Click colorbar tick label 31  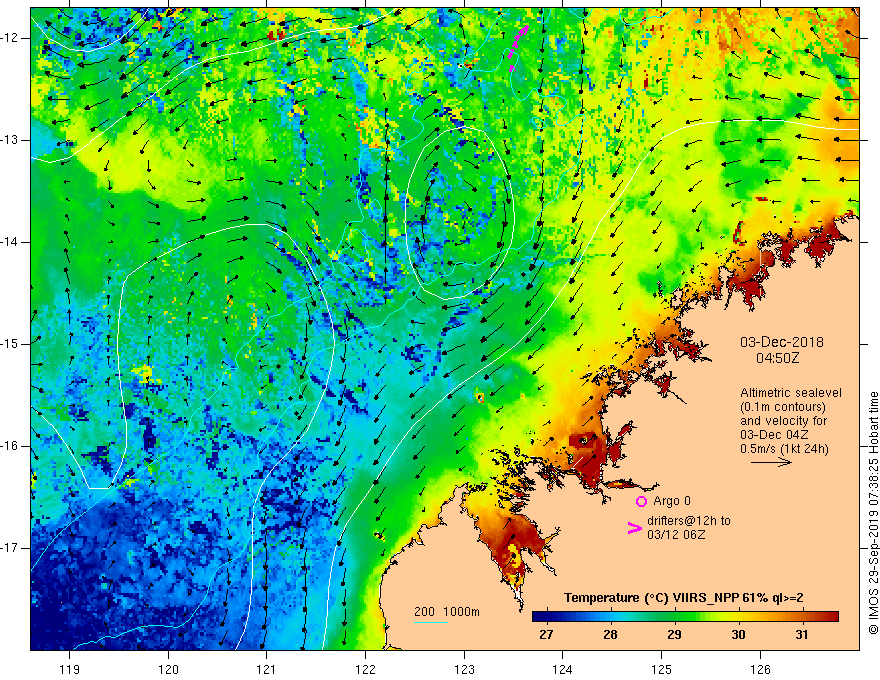coord(802,634)
